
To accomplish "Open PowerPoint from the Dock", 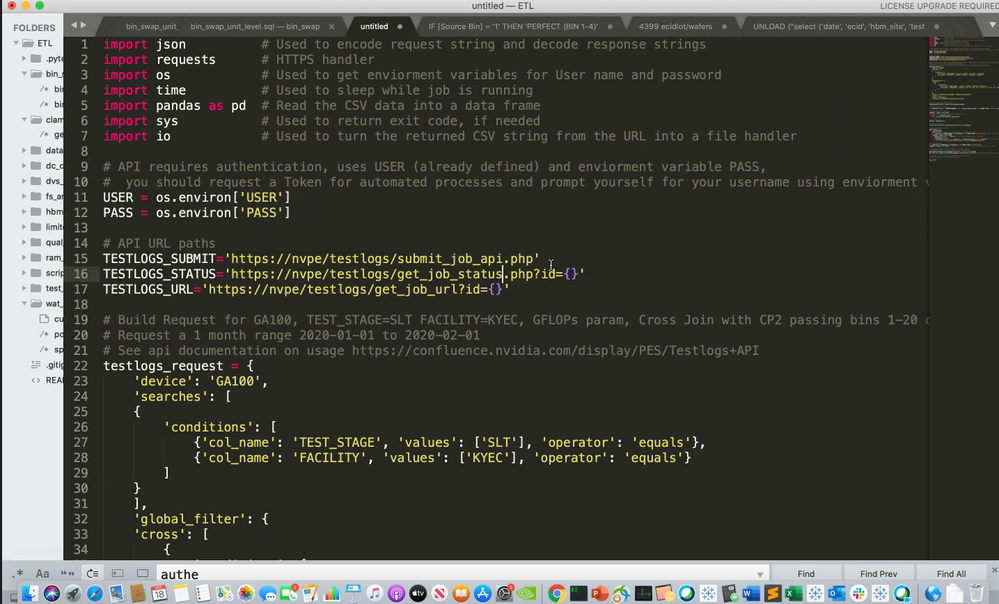I will [600, 593].
